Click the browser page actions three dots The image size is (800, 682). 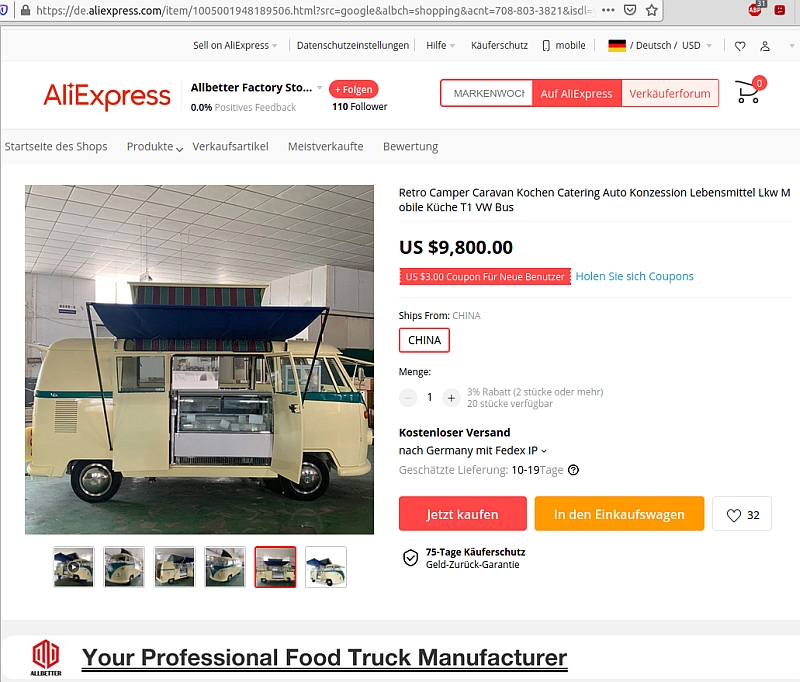608,10
